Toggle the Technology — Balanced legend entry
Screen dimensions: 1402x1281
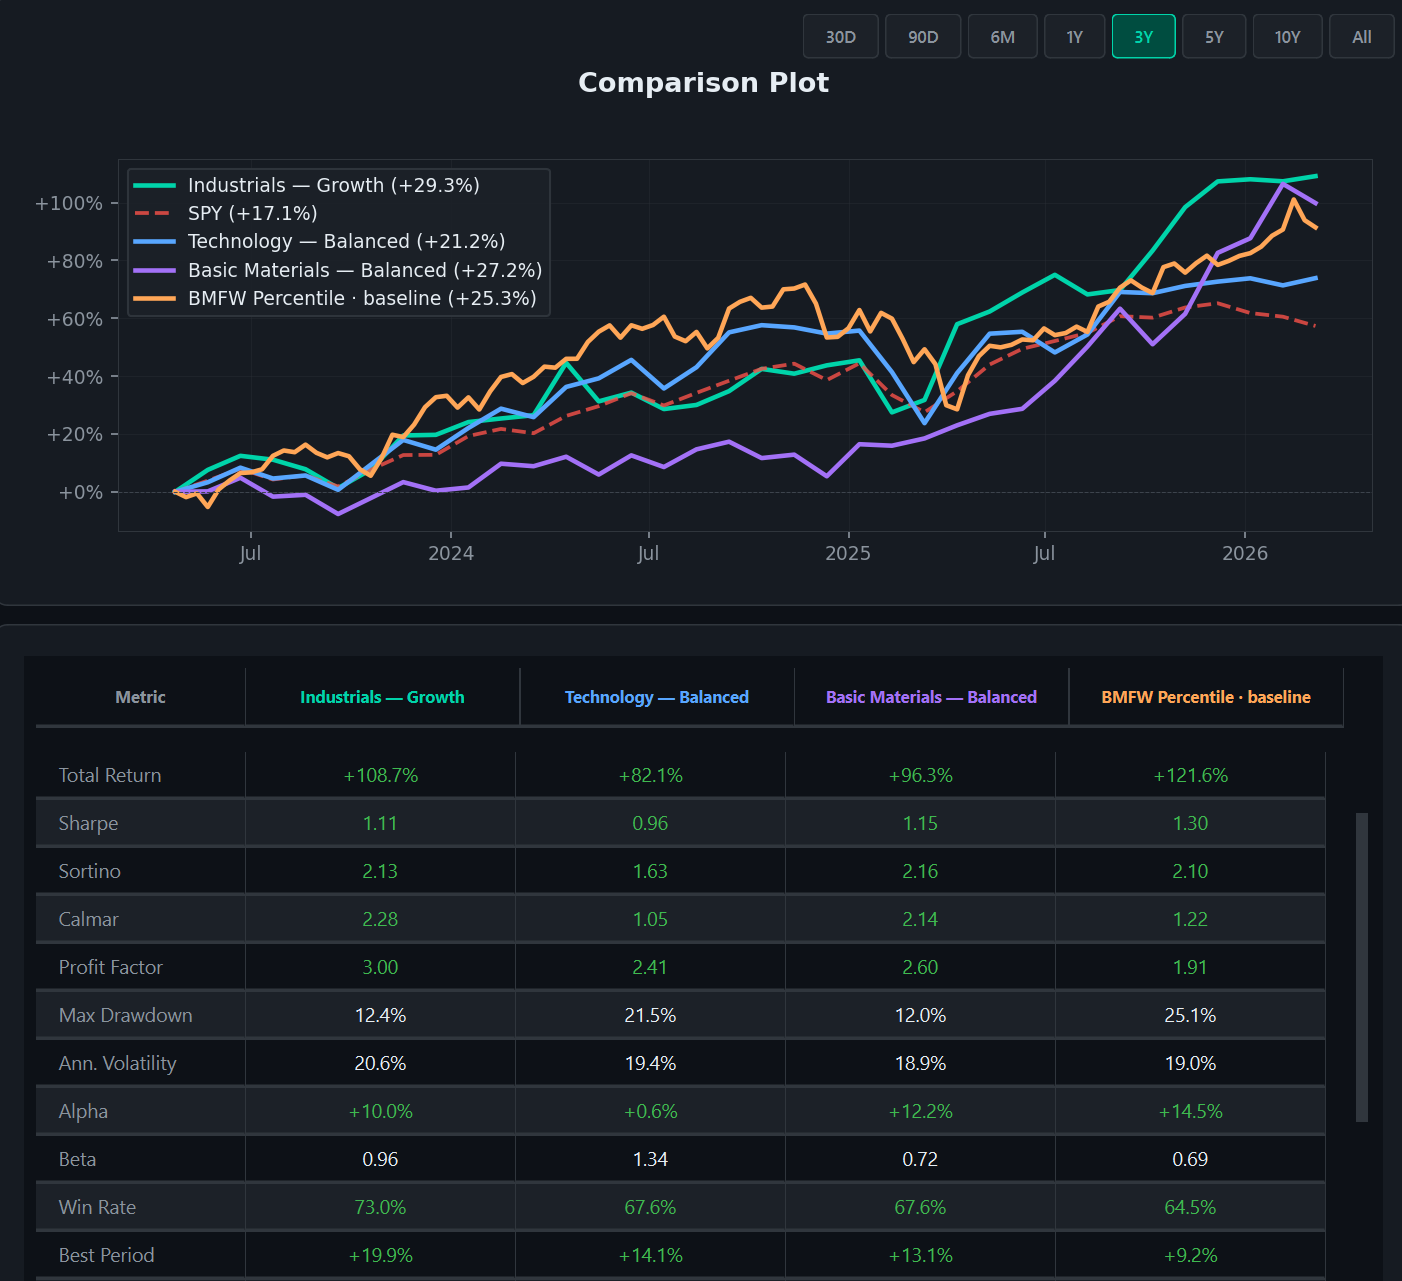pyautogui.click(x=346, y=241)
